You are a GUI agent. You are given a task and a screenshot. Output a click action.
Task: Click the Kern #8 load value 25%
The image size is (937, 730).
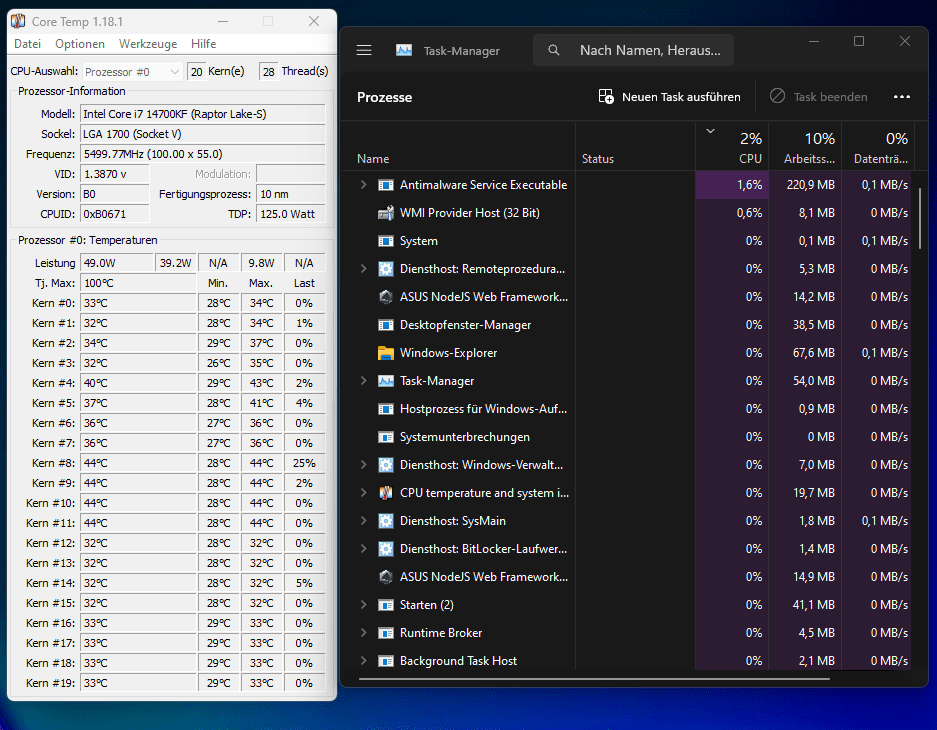coord(304,463)
